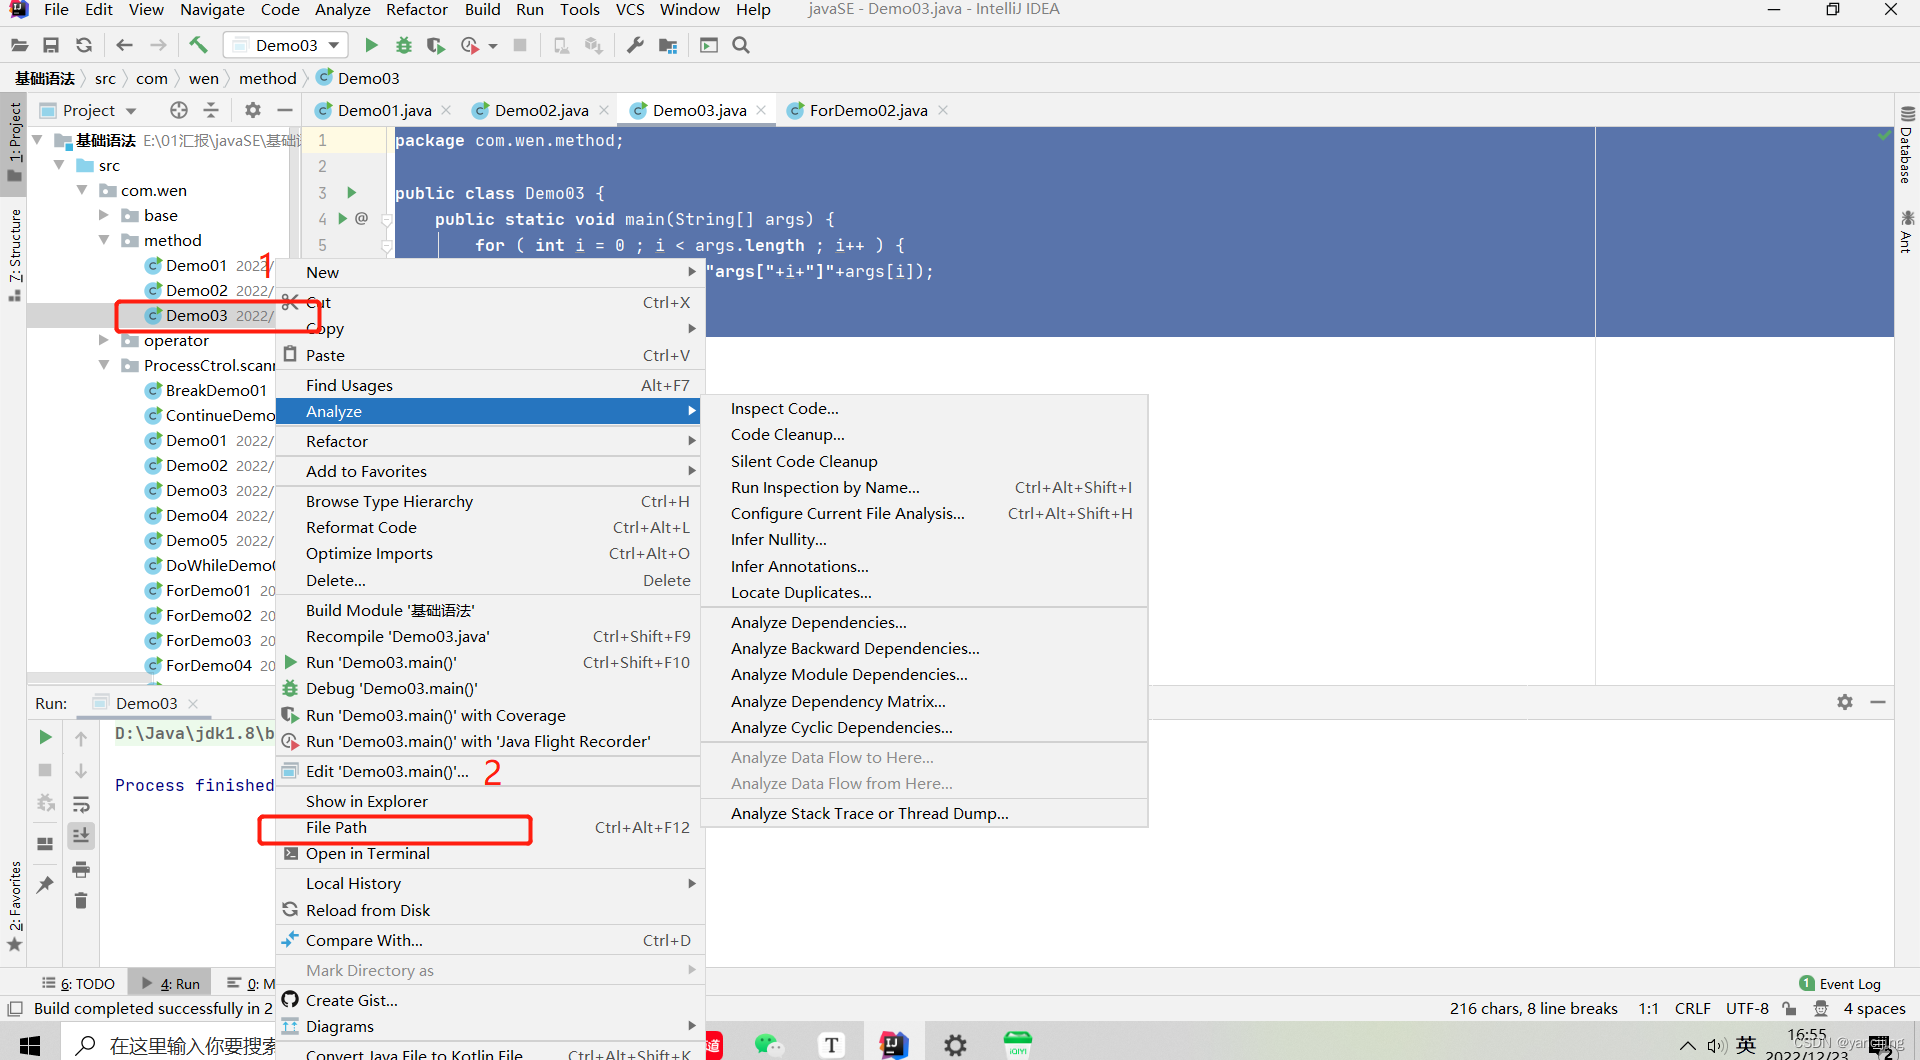The height and width of the screenshot is (1060, 1920).
Task: Click the Synchronize refresh toolbar icon
Action: point(84,45)
